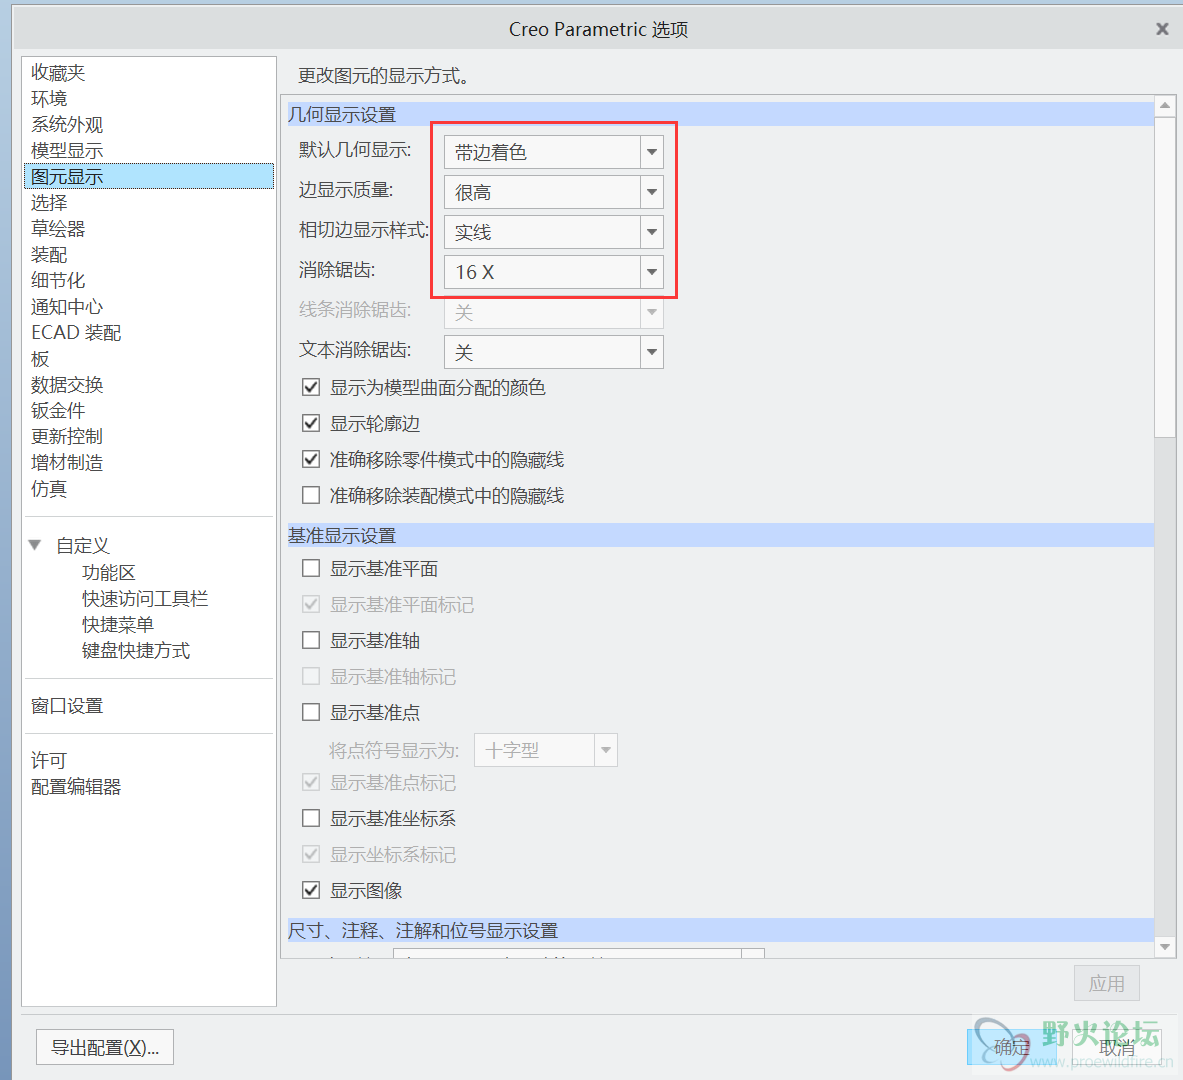
Task: Select ECAD 装配 category
Action: pyautogui.click(x=76, y=333)
